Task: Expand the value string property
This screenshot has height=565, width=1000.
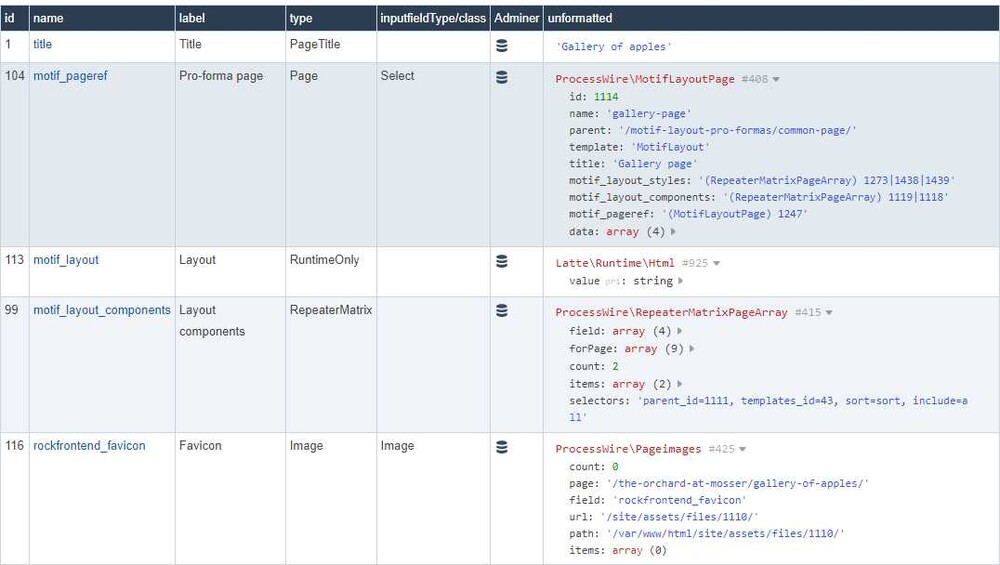Action: (681, 281)
